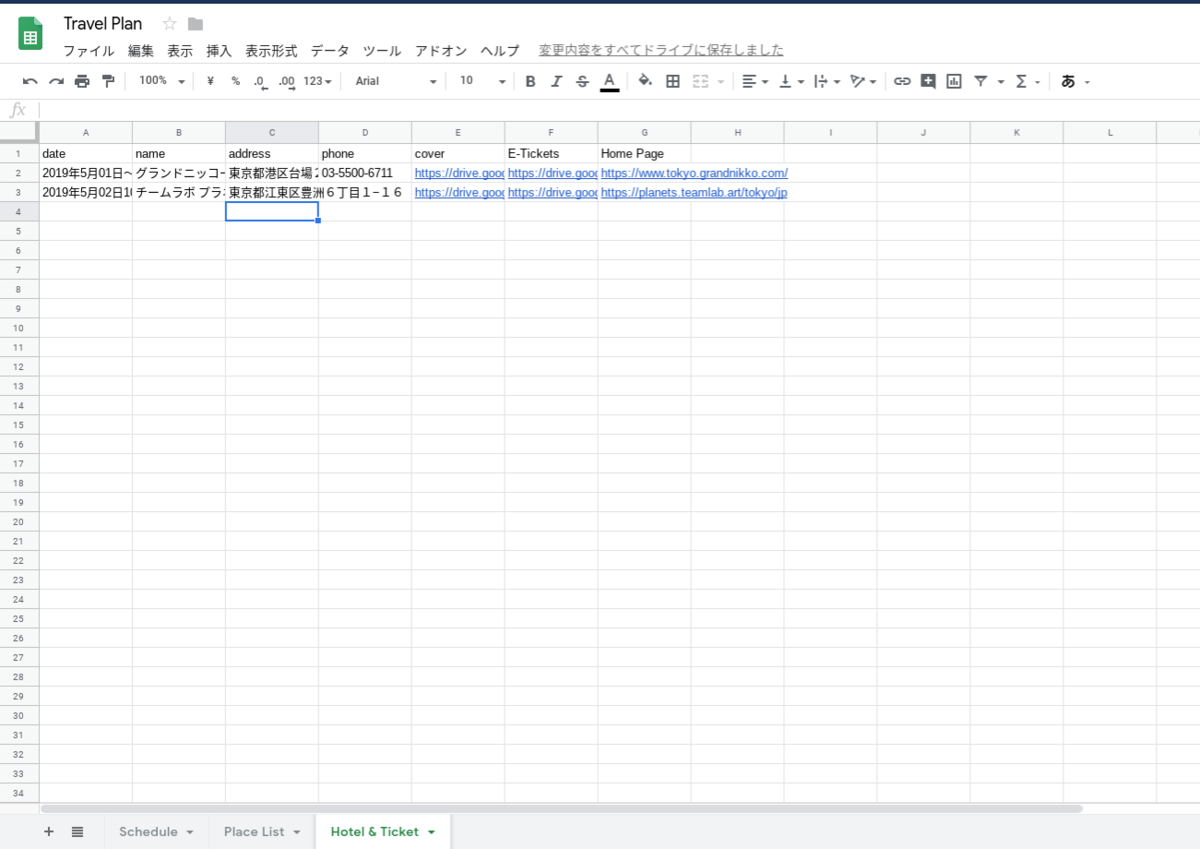
Task: Increase decimal places
Action: (286, 81)
